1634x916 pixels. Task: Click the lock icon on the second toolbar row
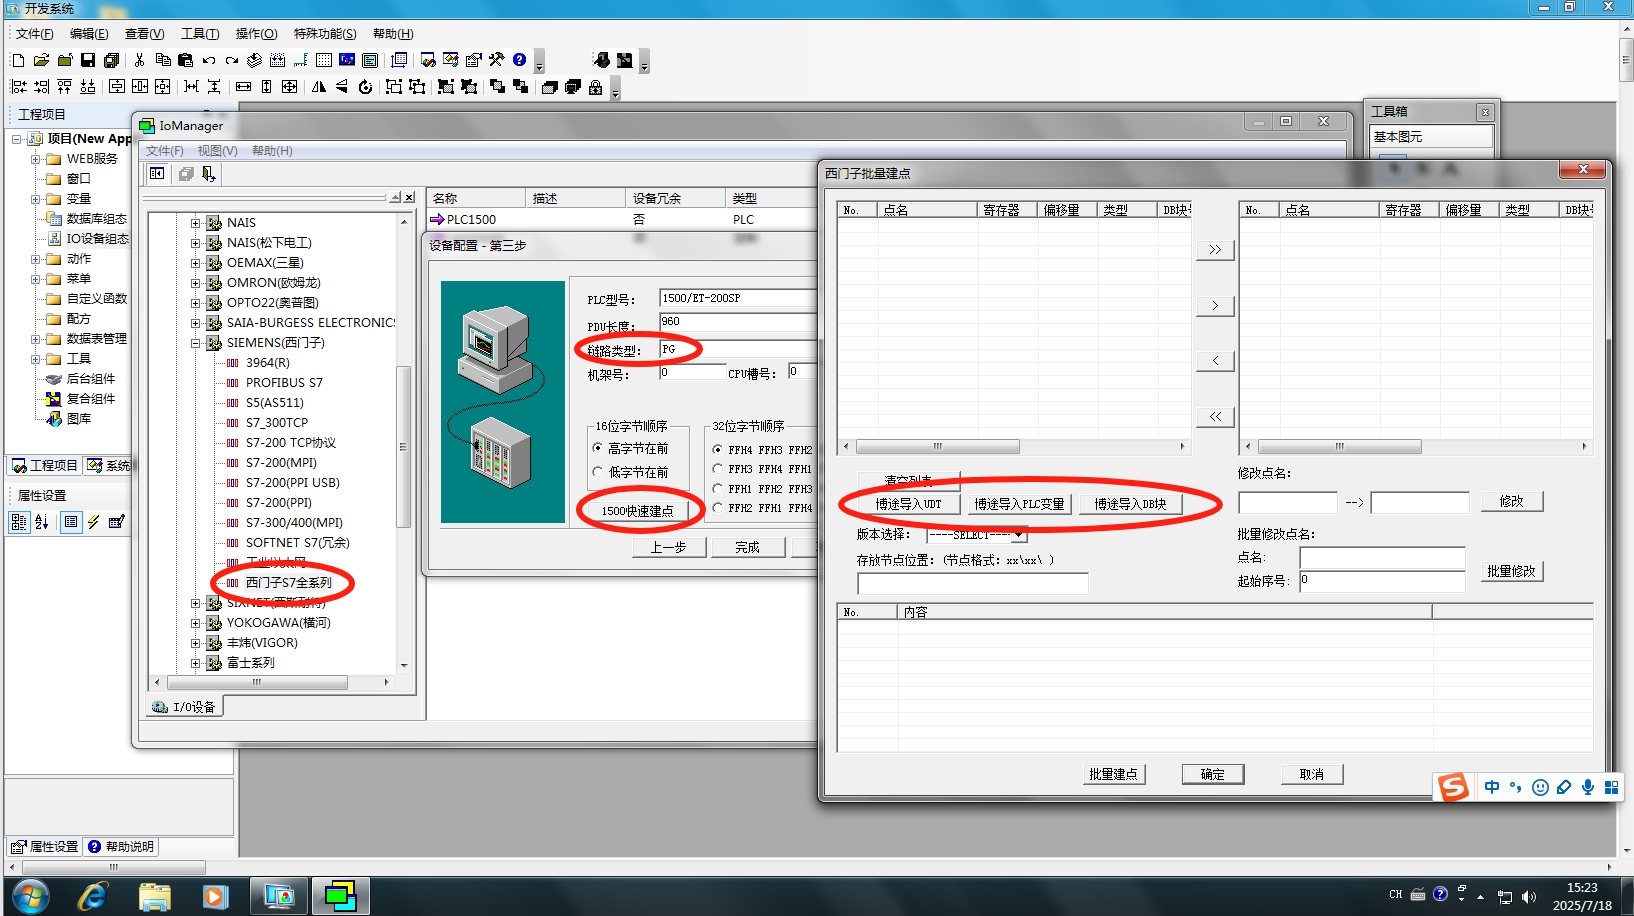click(596, 88)
